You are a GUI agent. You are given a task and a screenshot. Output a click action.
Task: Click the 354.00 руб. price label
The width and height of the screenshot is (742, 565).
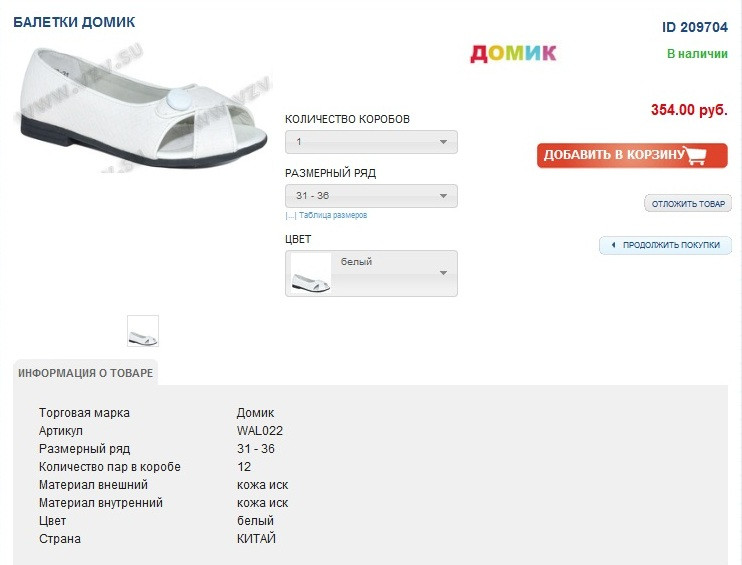pos(689,110)
